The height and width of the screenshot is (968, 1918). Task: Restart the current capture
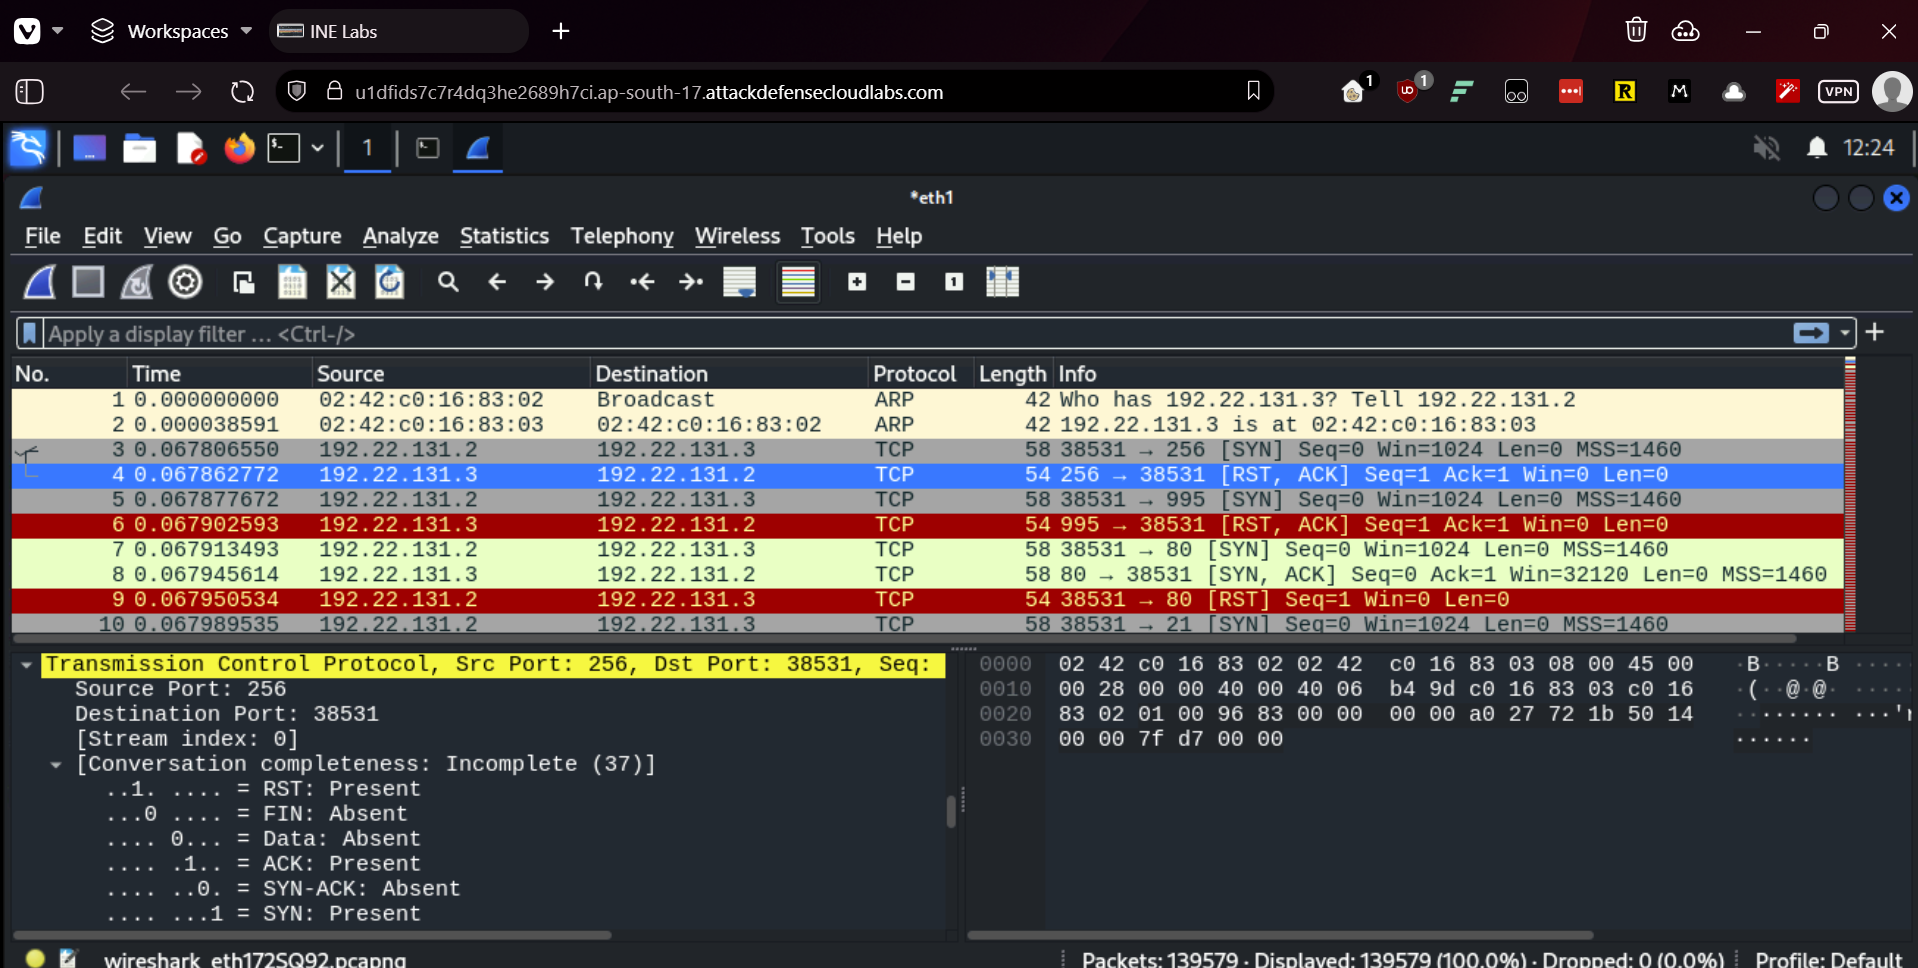(137, 282)
